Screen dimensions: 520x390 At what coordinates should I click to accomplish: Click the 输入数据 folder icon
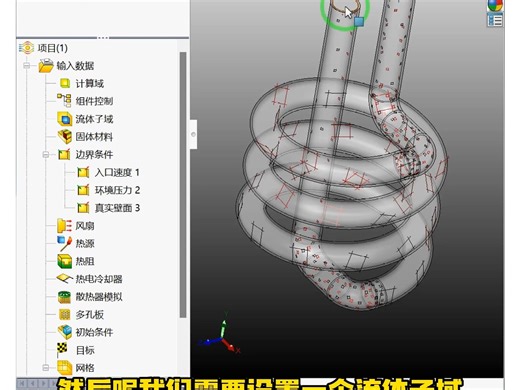coord(46,65)
